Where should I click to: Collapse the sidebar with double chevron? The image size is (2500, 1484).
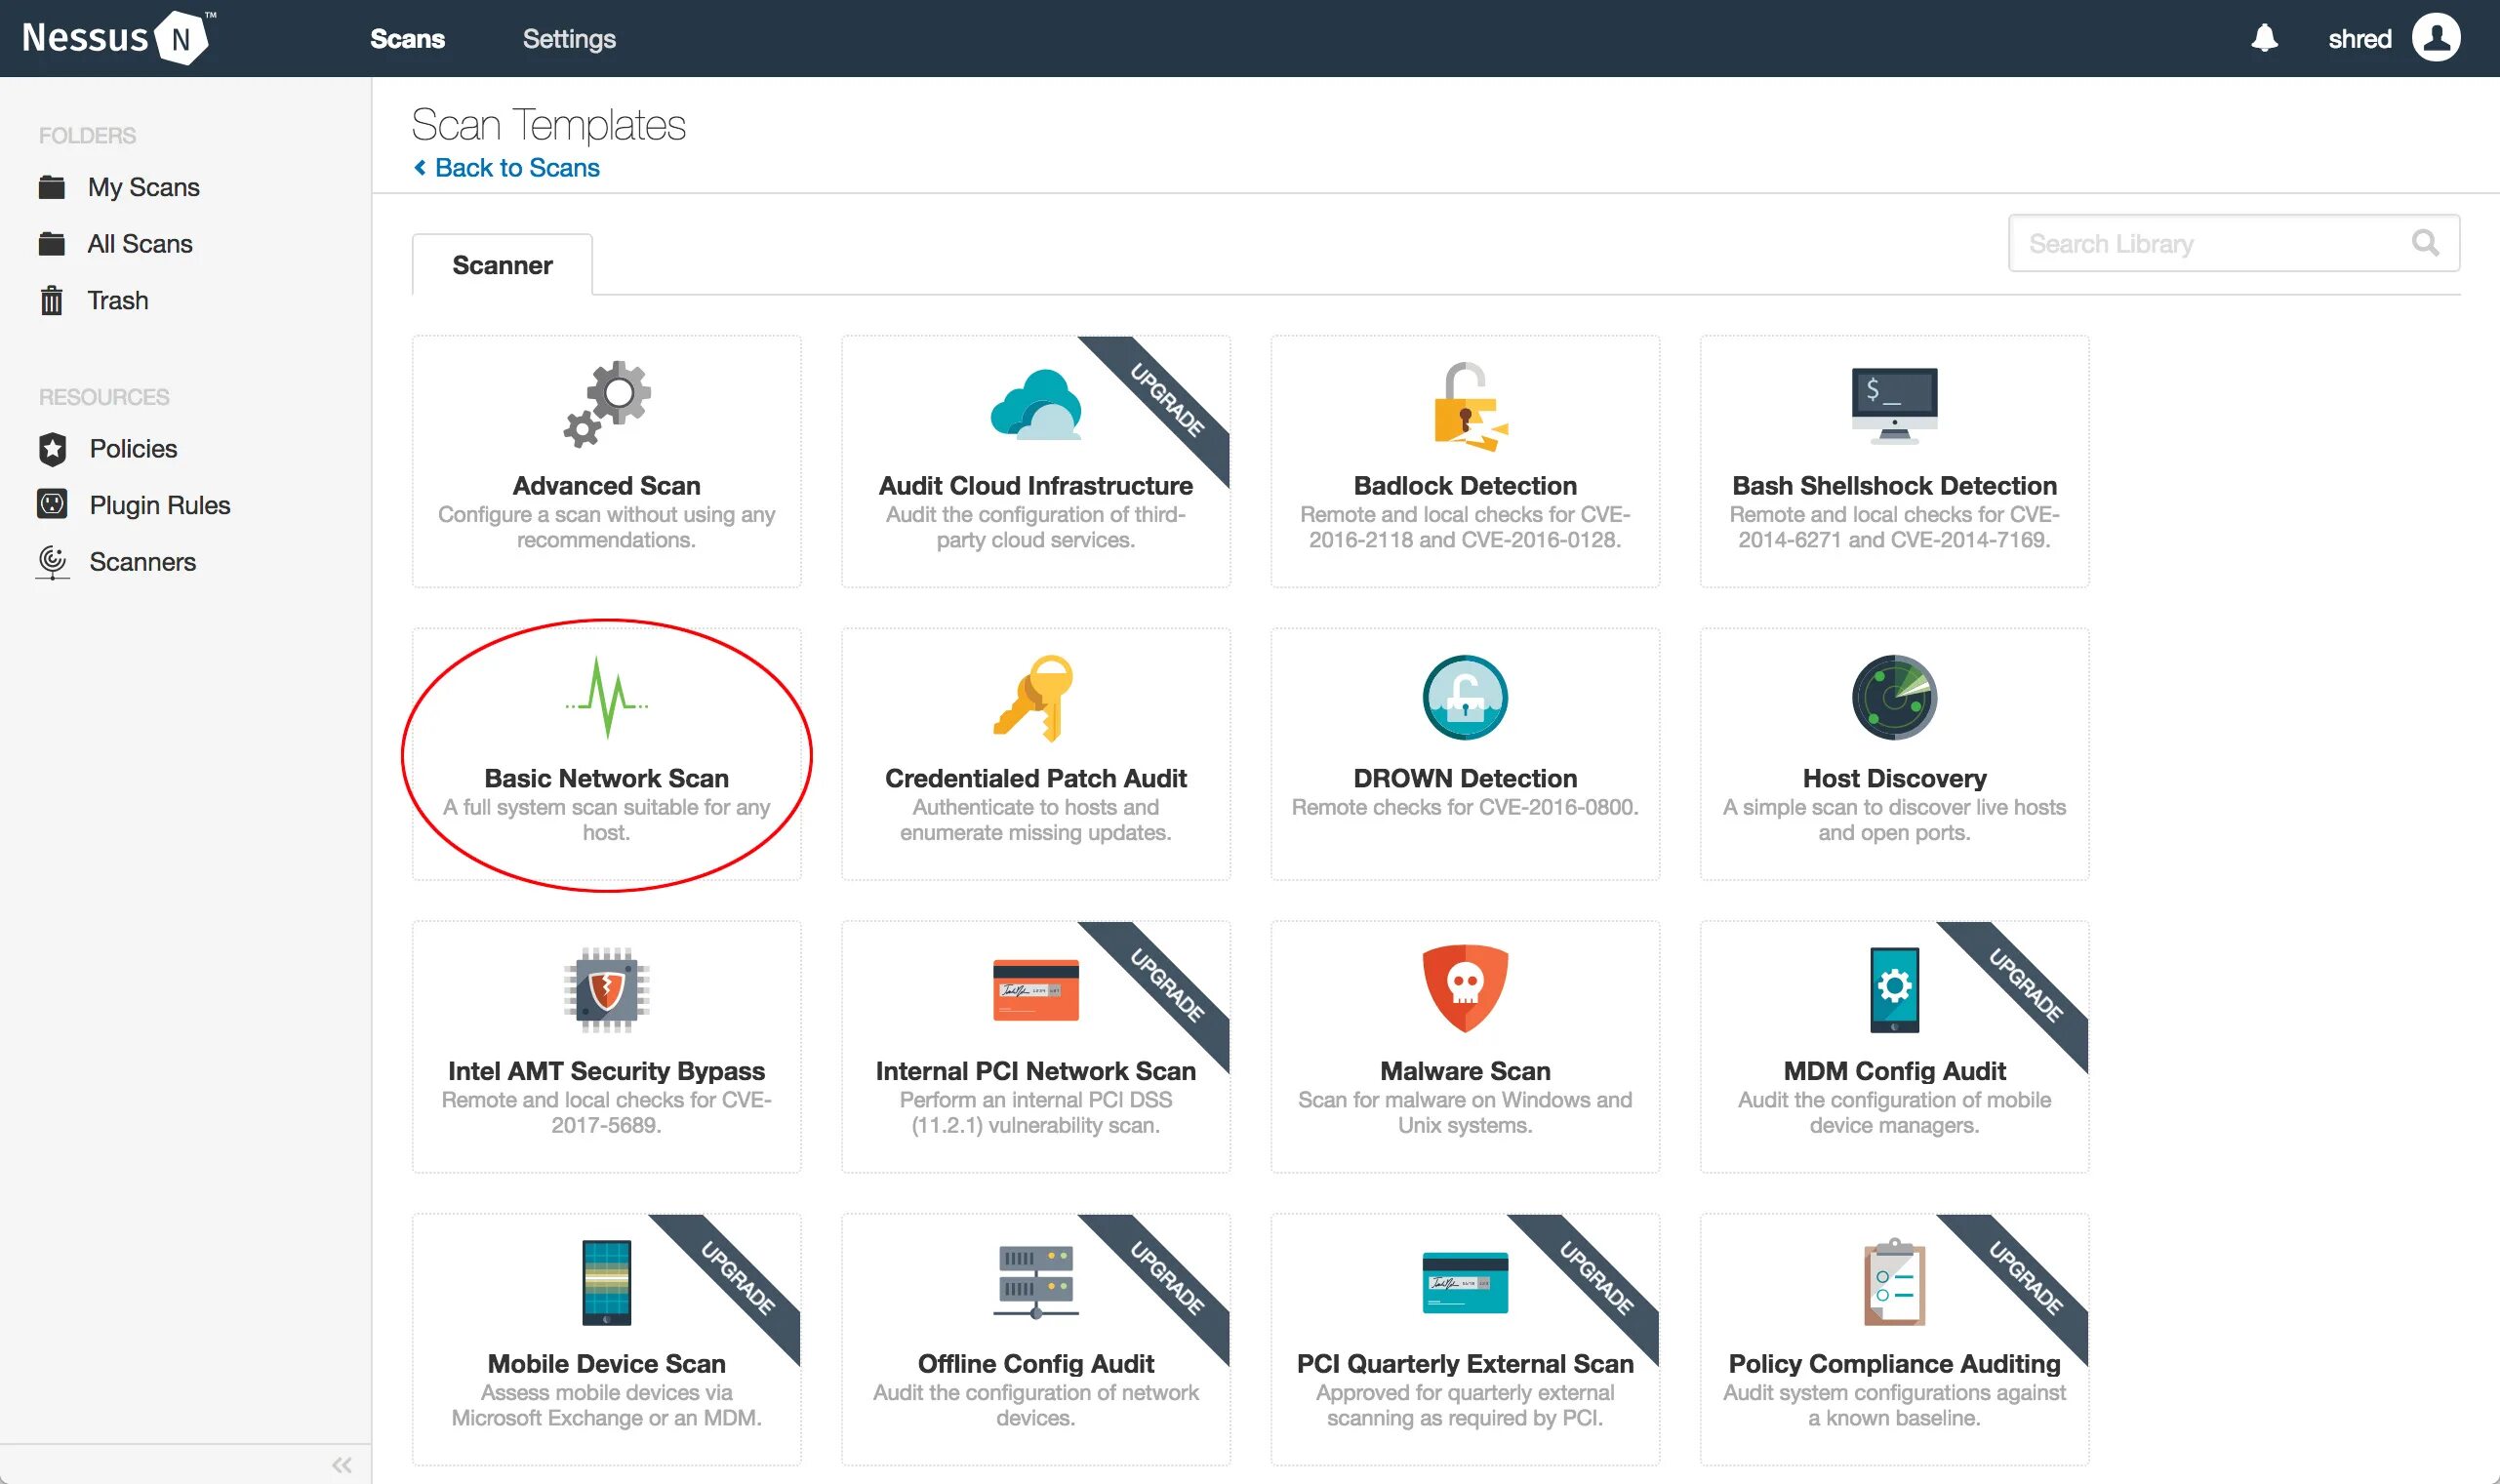[x=341, y=1465]
